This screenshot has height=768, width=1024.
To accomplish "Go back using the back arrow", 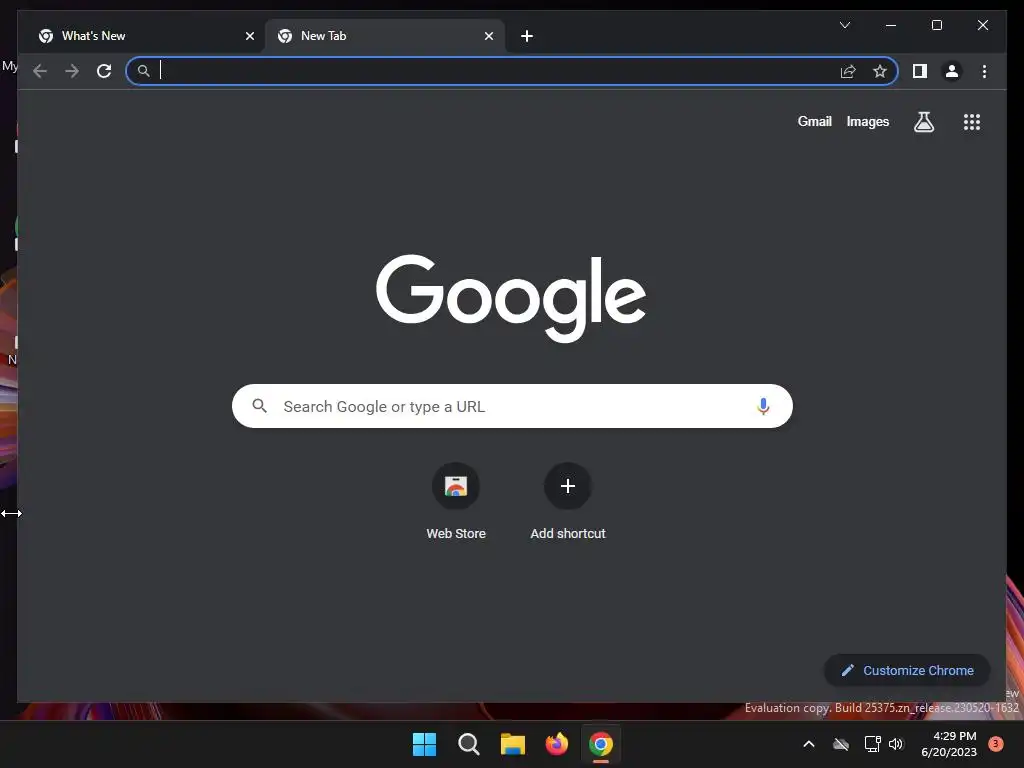I will point(40,71).
